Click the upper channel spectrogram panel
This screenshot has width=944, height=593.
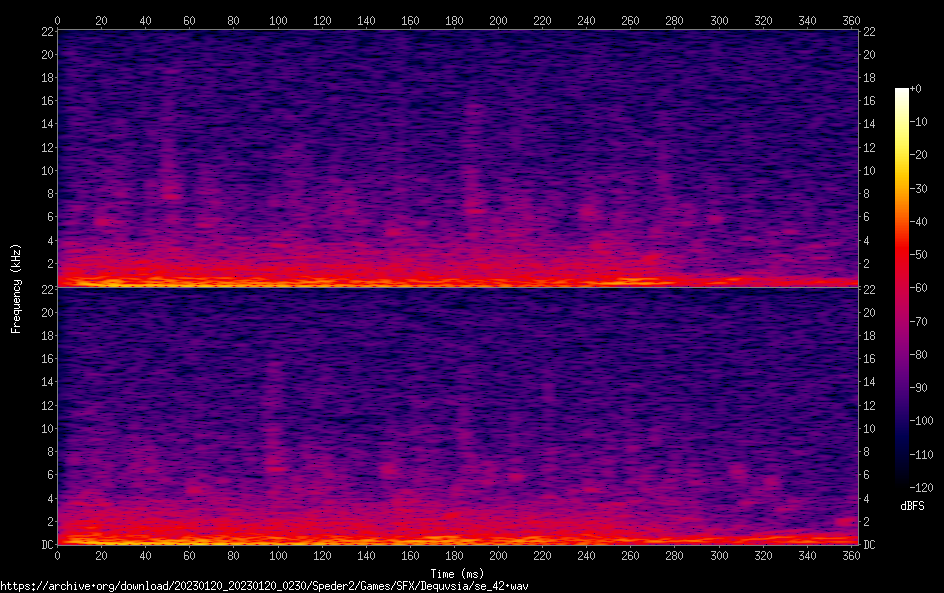(457, 158)
